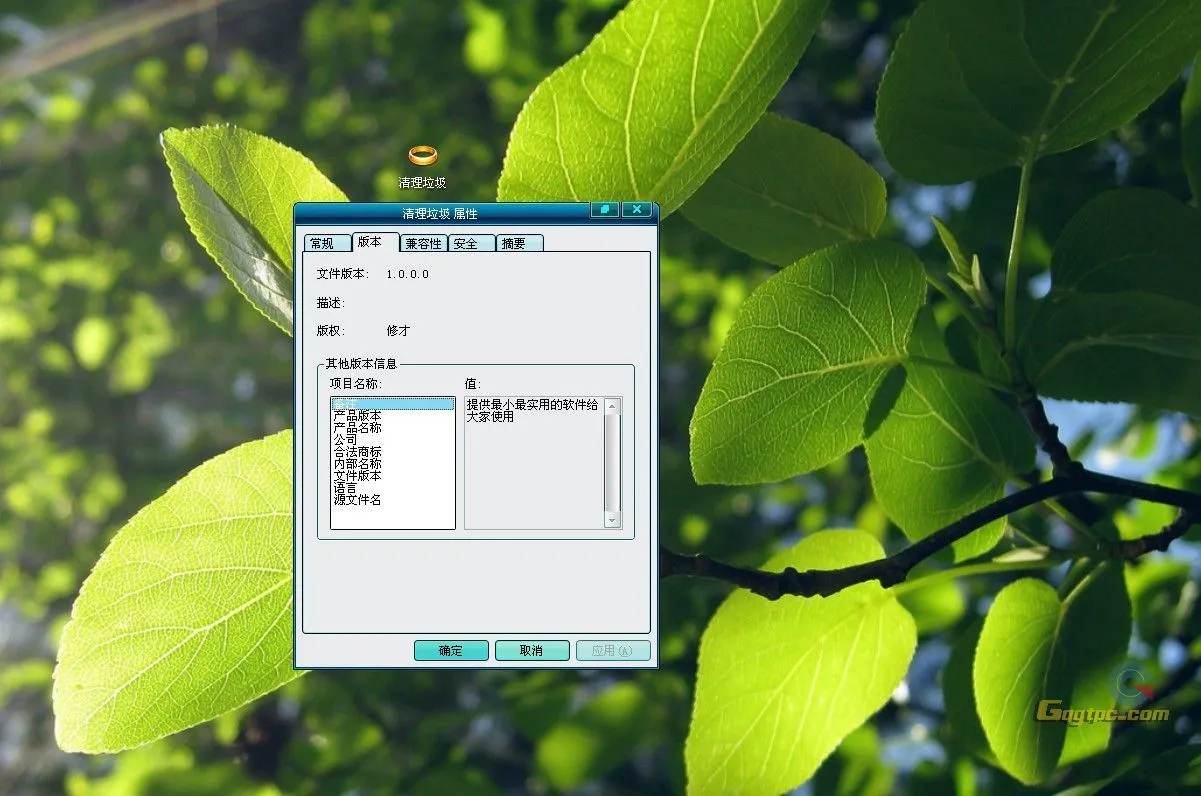
Task: Click inside the 值 text box
Action: [x=533, y=470]
